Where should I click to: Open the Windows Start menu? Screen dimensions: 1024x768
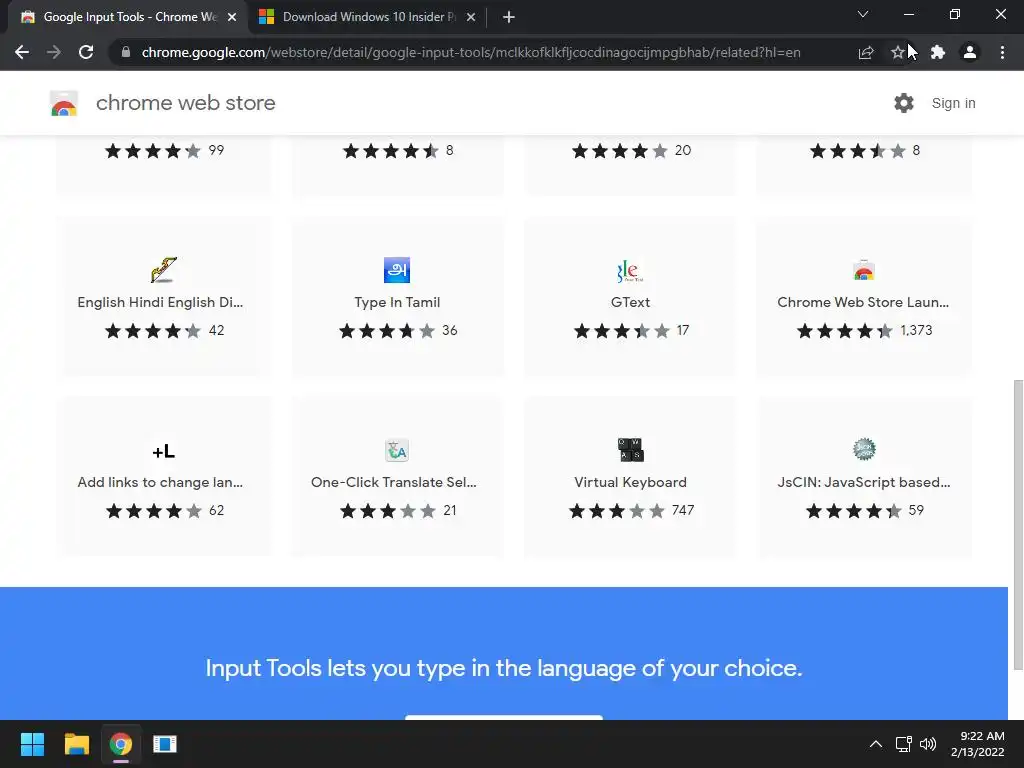tap(32, 744)
